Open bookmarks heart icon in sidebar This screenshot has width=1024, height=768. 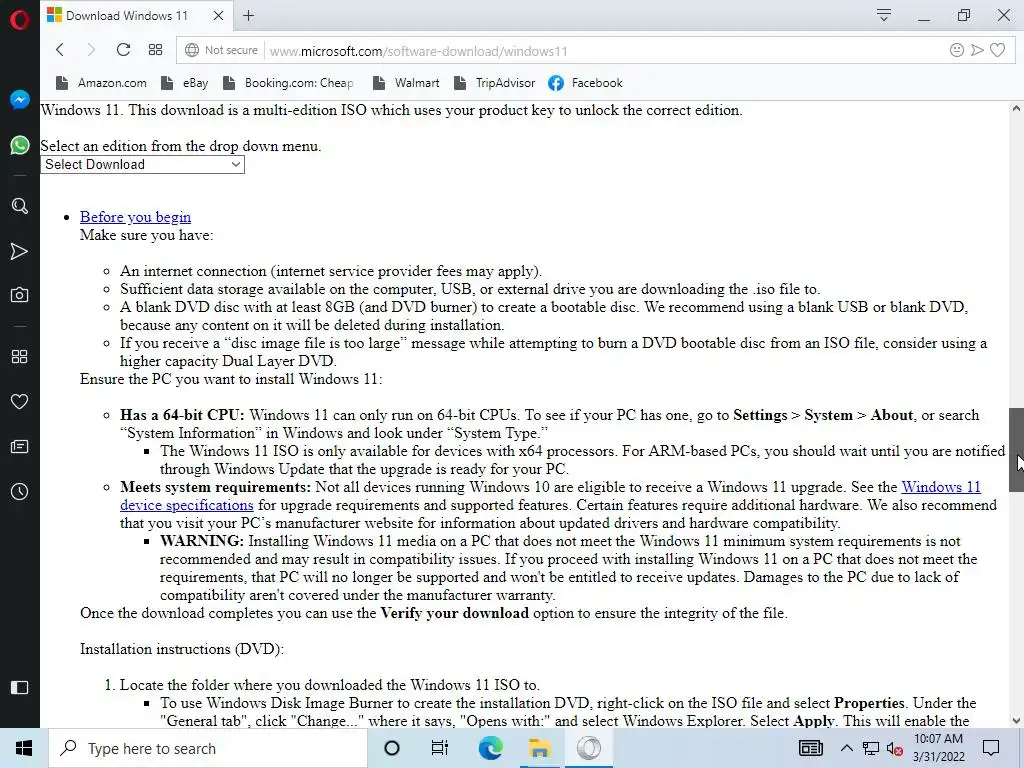20,402
